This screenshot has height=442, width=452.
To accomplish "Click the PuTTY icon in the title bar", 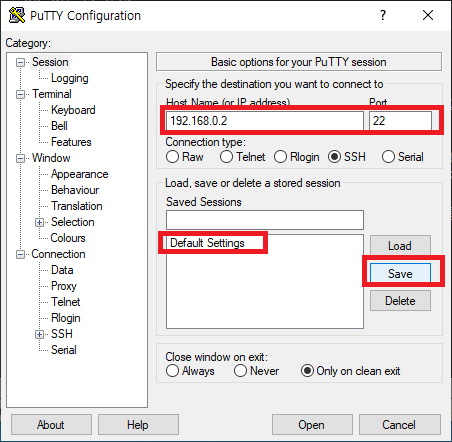I will [17, 15].
